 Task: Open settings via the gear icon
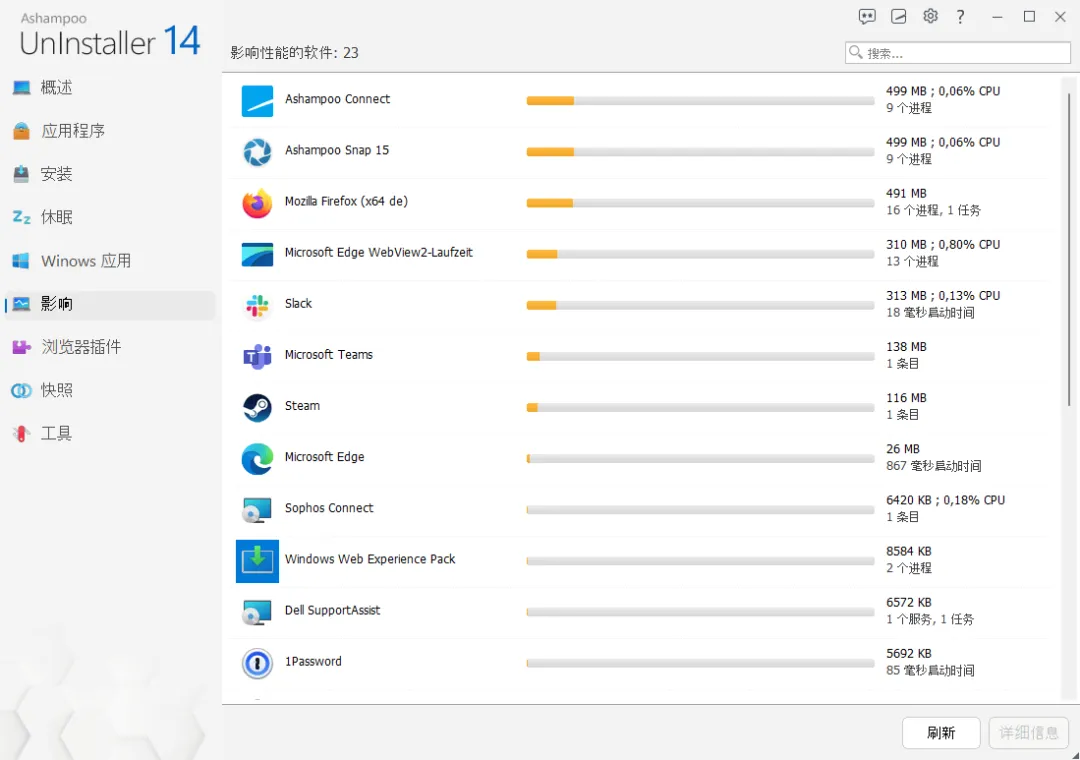[931, 16]
